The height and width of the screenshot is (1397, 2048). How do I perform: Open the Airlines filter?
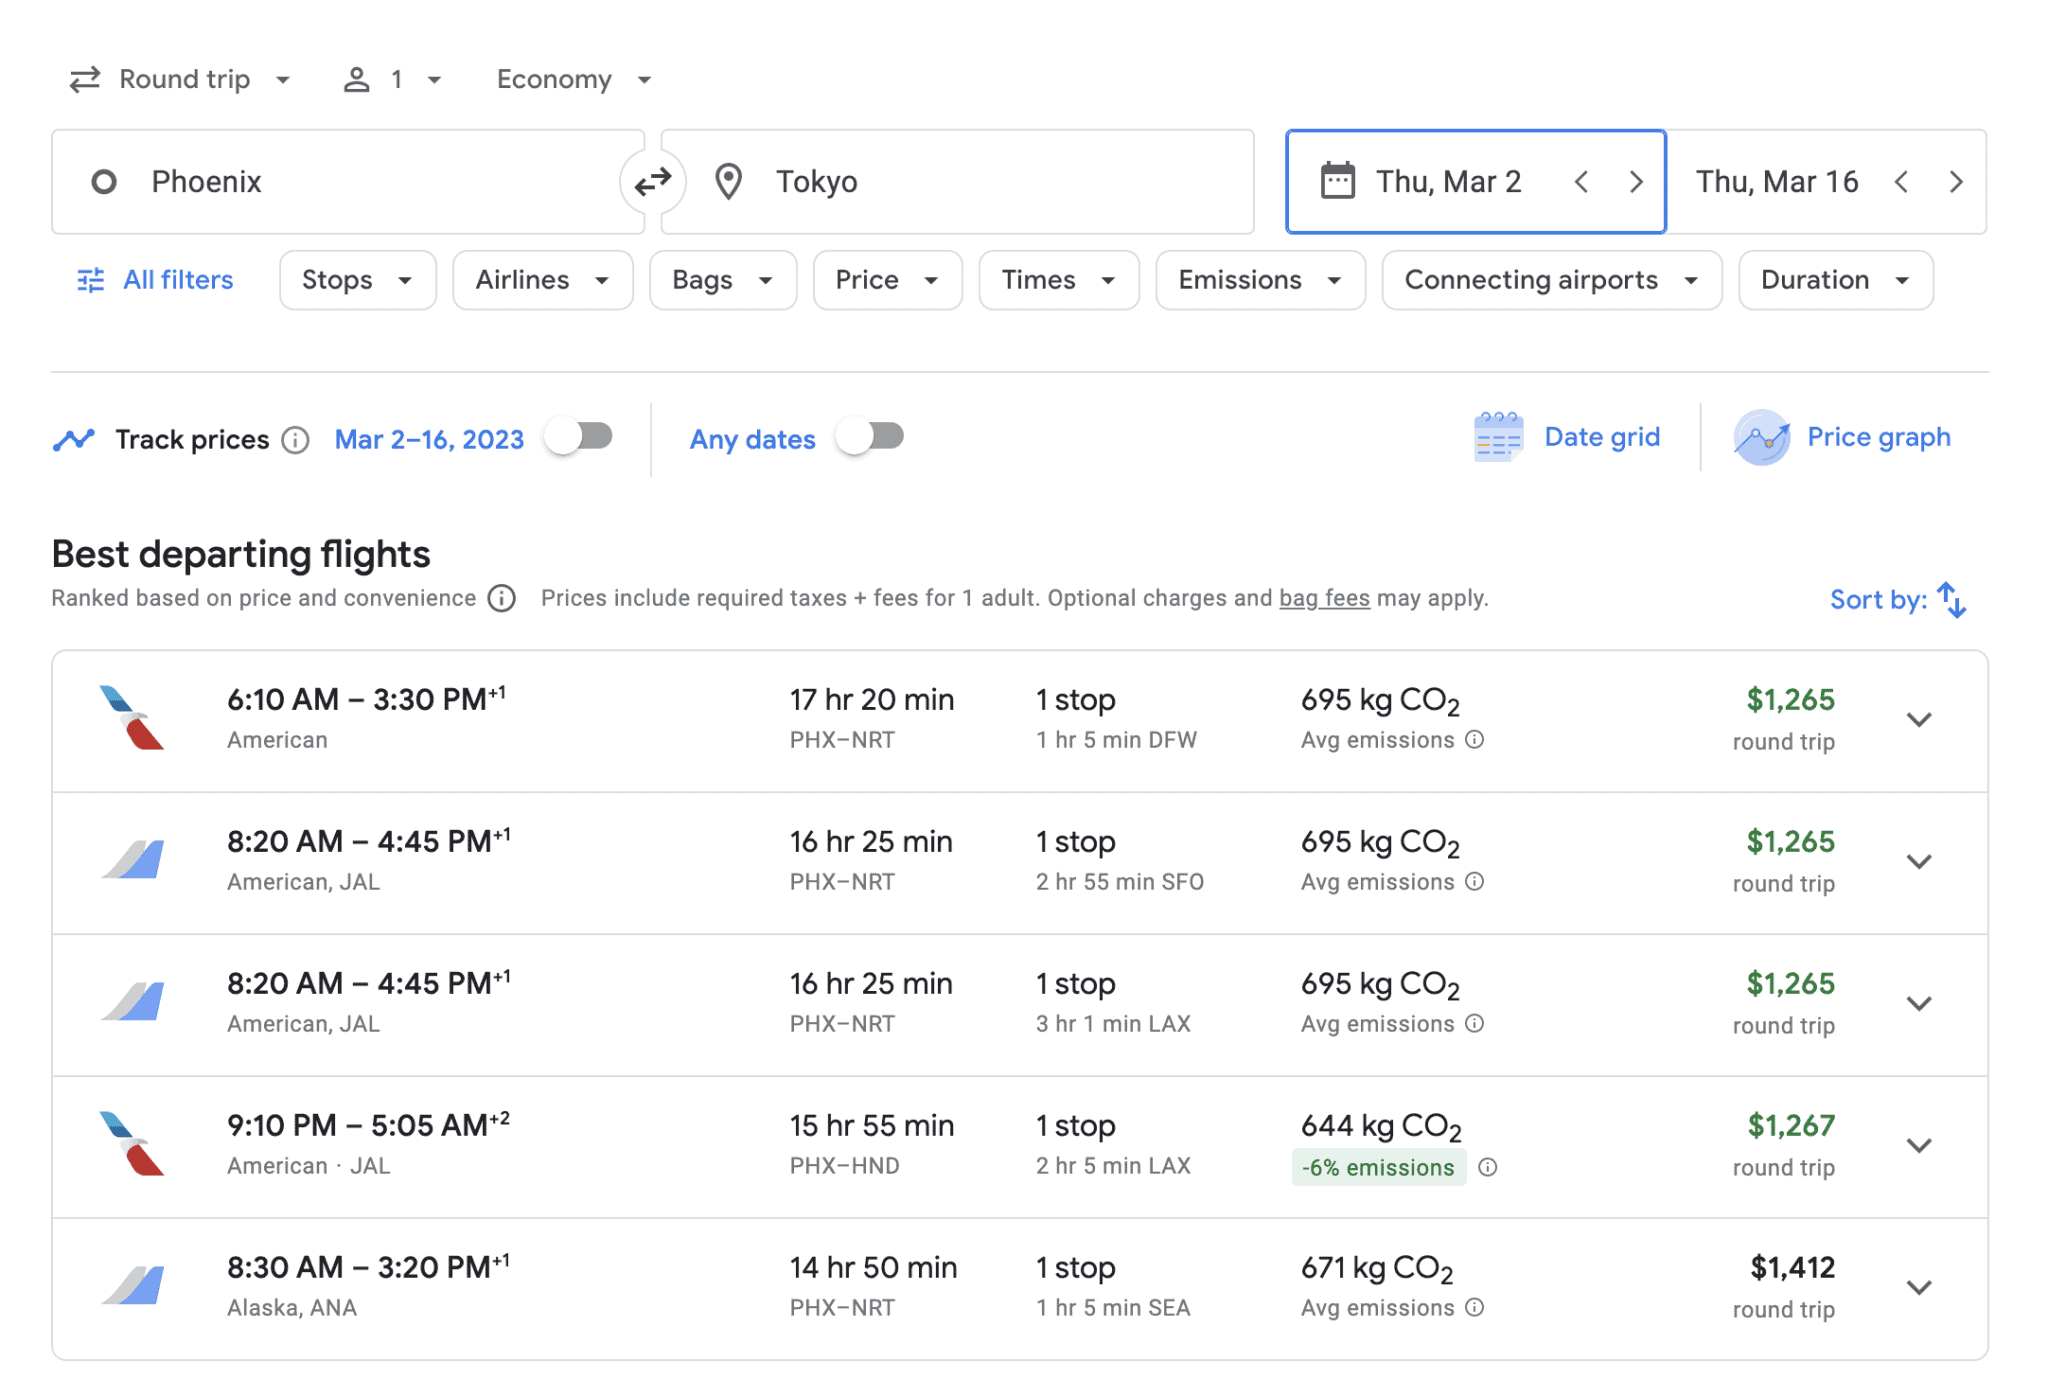click(x=541, y=280)
